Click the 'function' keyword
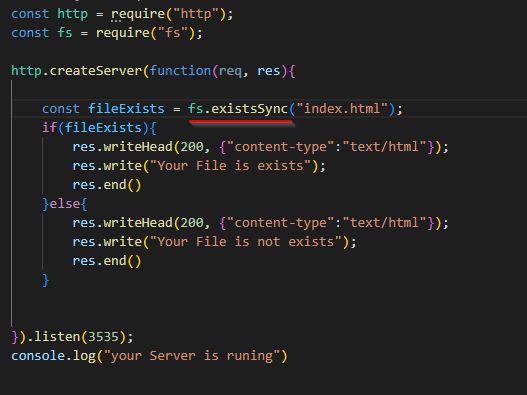The image size is (527, 395). coord(180,71)
